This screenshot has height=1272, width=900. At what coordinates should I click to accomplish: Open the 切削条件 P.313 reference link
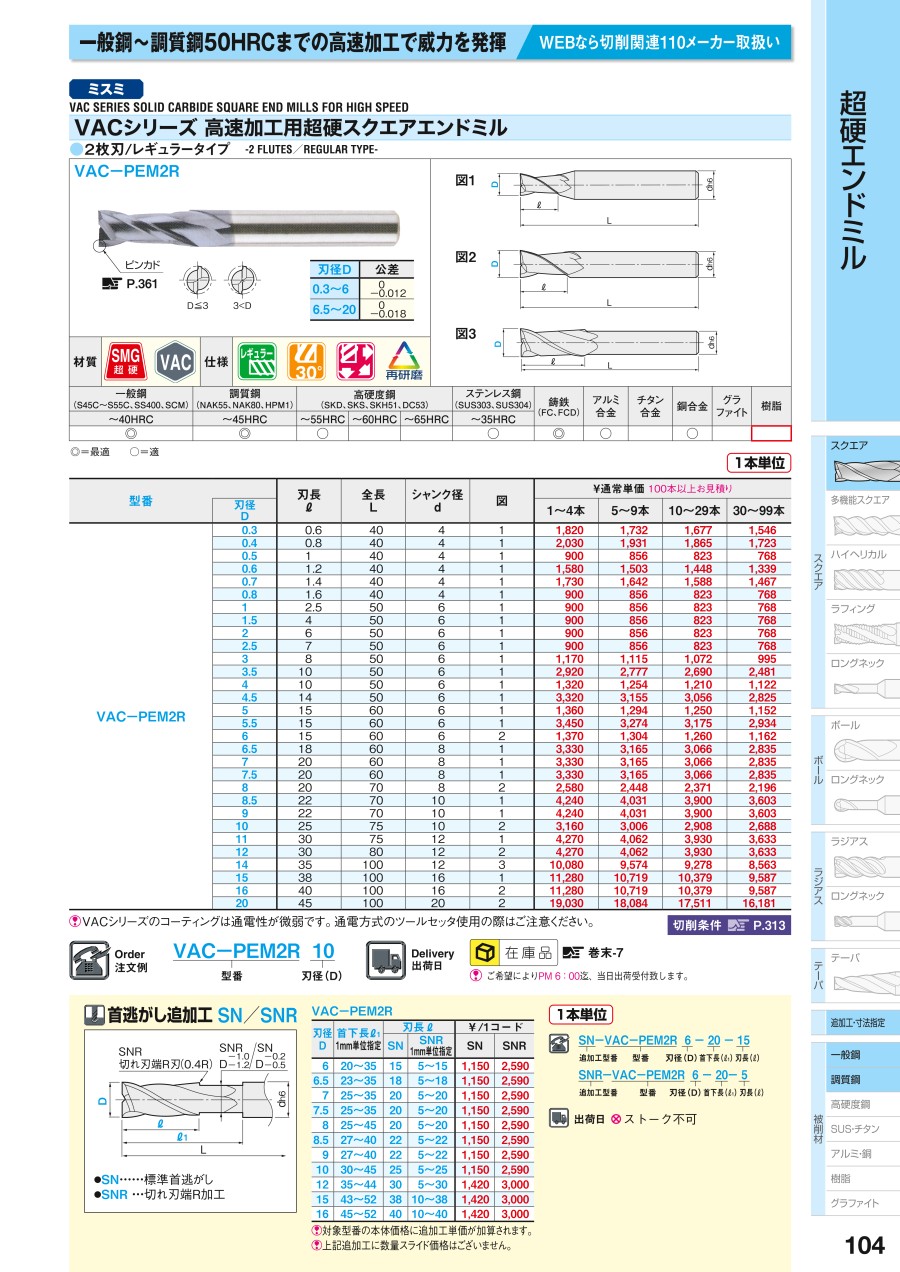coord(730,925)
